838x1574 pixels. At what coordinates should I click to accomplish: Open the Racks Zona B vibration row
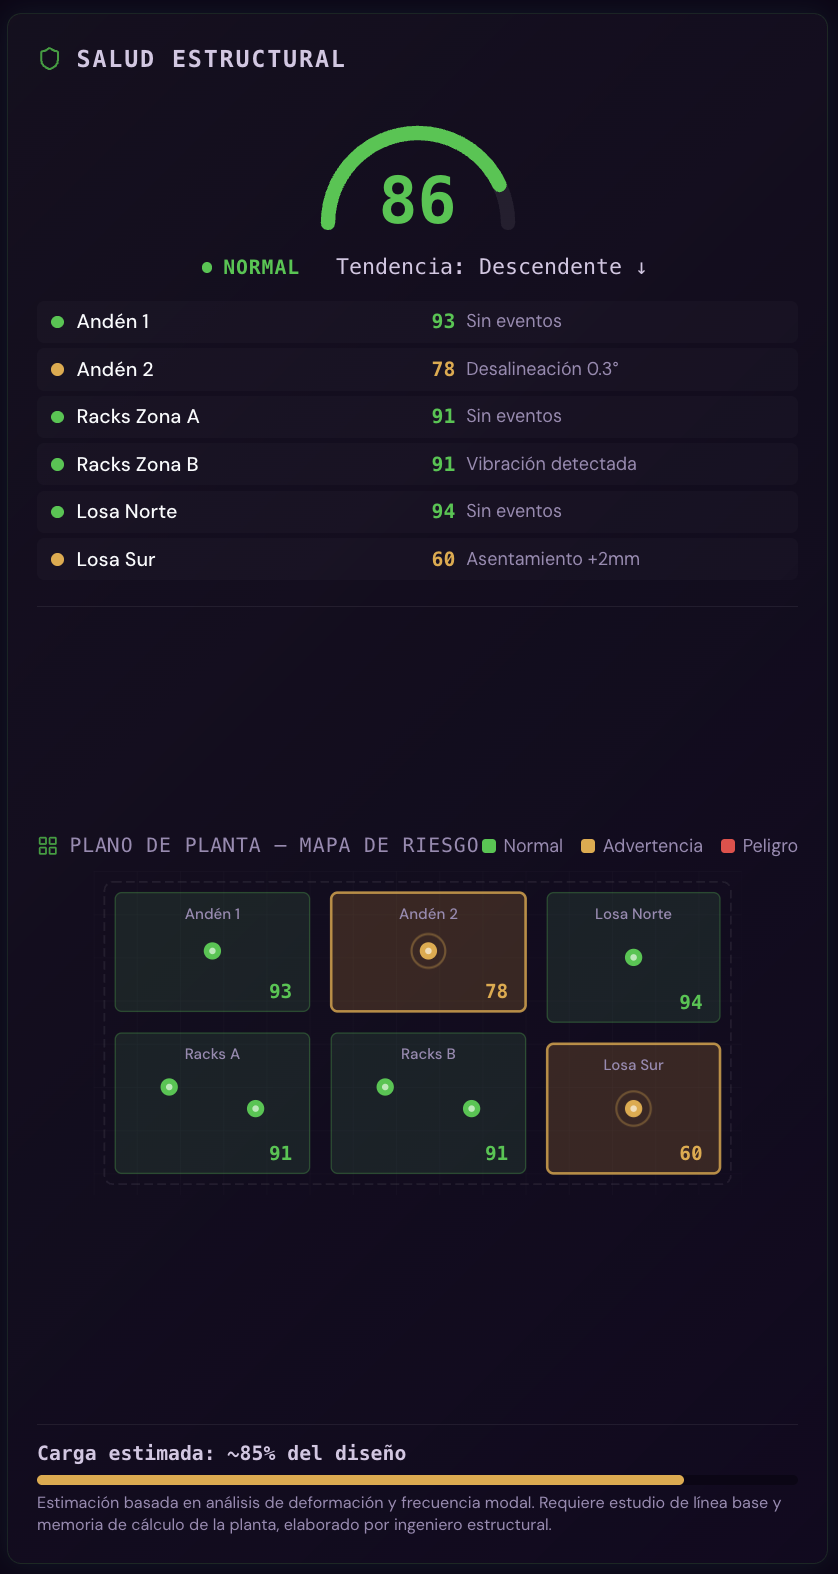[417, 464]
